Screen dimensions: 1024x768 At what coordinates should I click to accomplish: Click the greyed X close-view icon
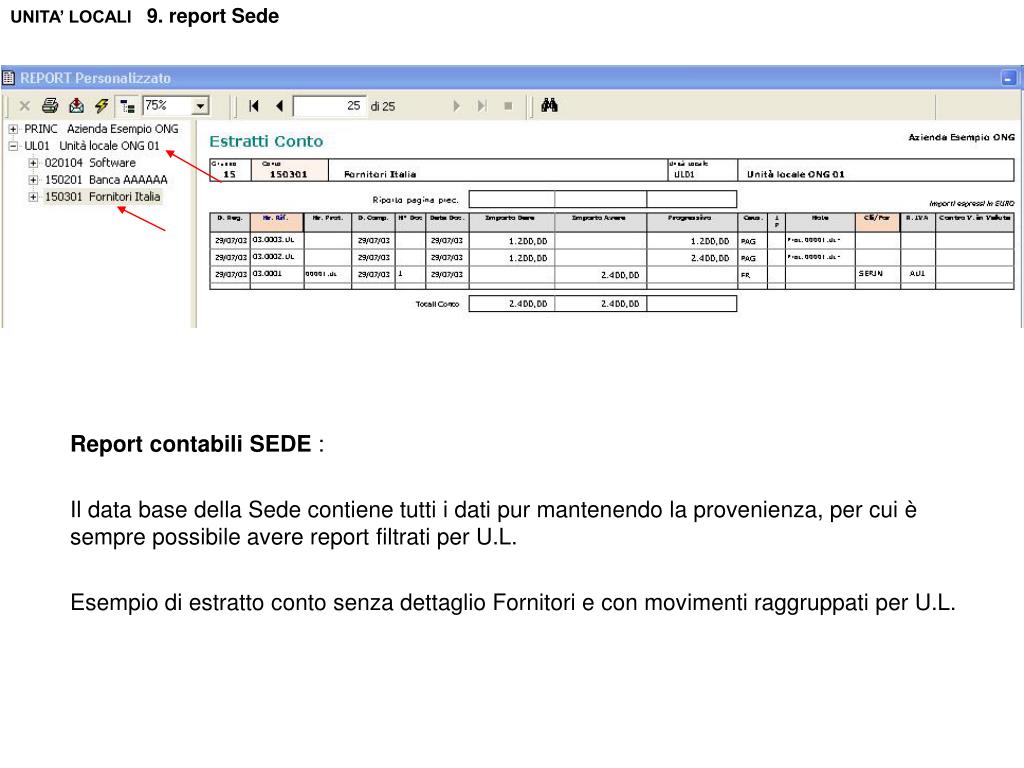coord(25,105)
